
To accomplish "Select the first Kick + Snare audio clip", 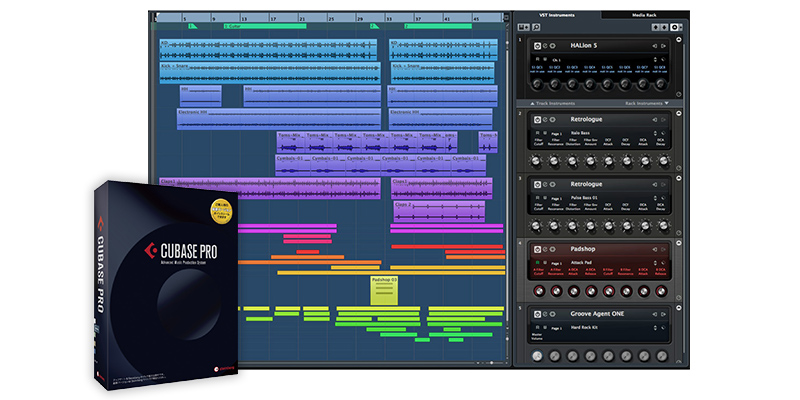I will click(270, 73).
